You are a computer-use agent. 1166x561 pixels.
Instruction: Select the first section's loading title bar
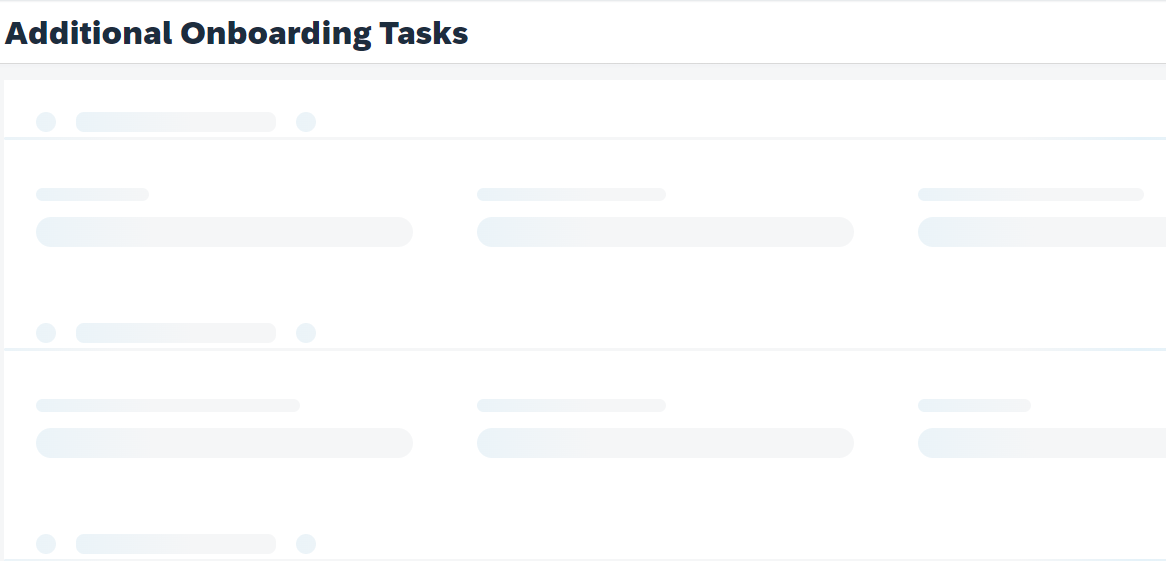tap(176, 122)
